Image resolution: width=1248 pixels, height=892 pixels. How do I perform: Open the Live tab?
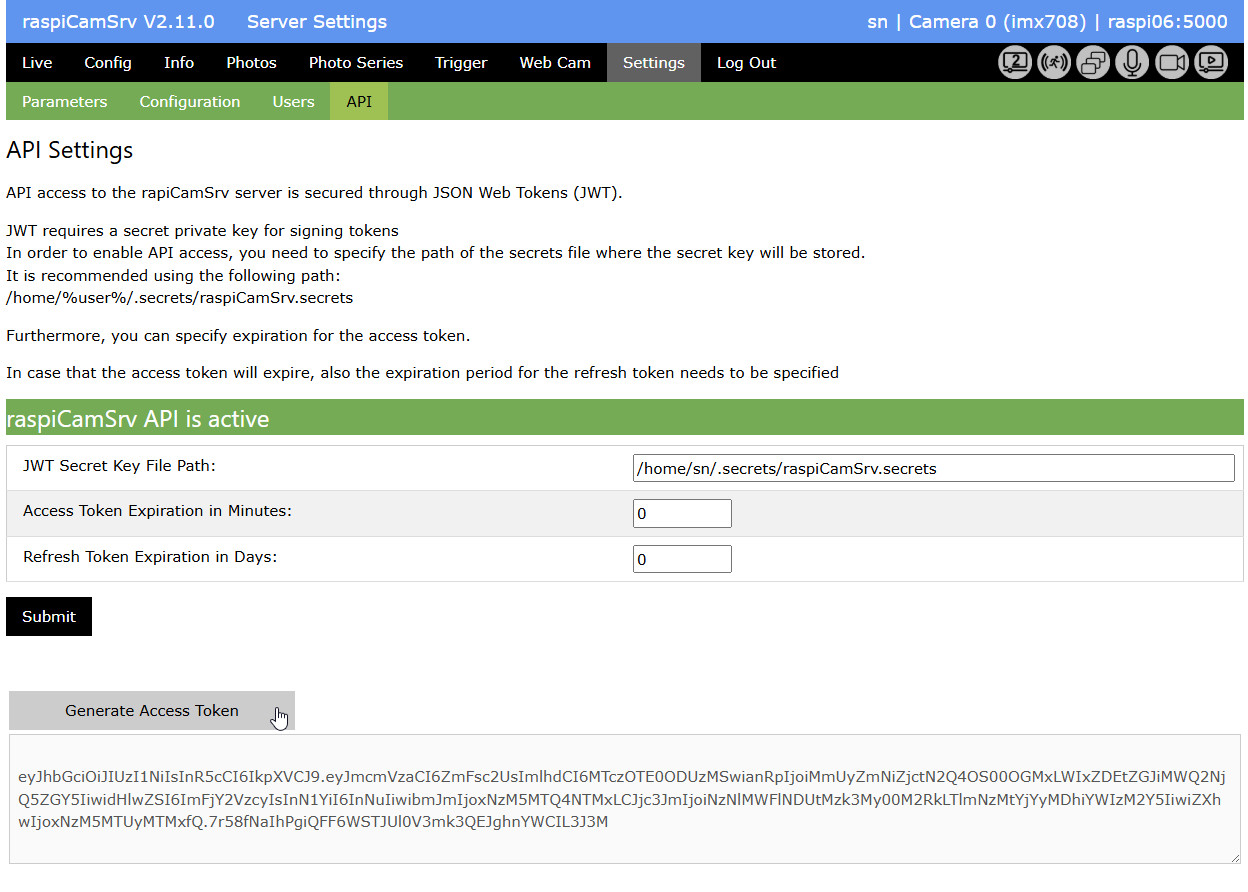point(36,62)
